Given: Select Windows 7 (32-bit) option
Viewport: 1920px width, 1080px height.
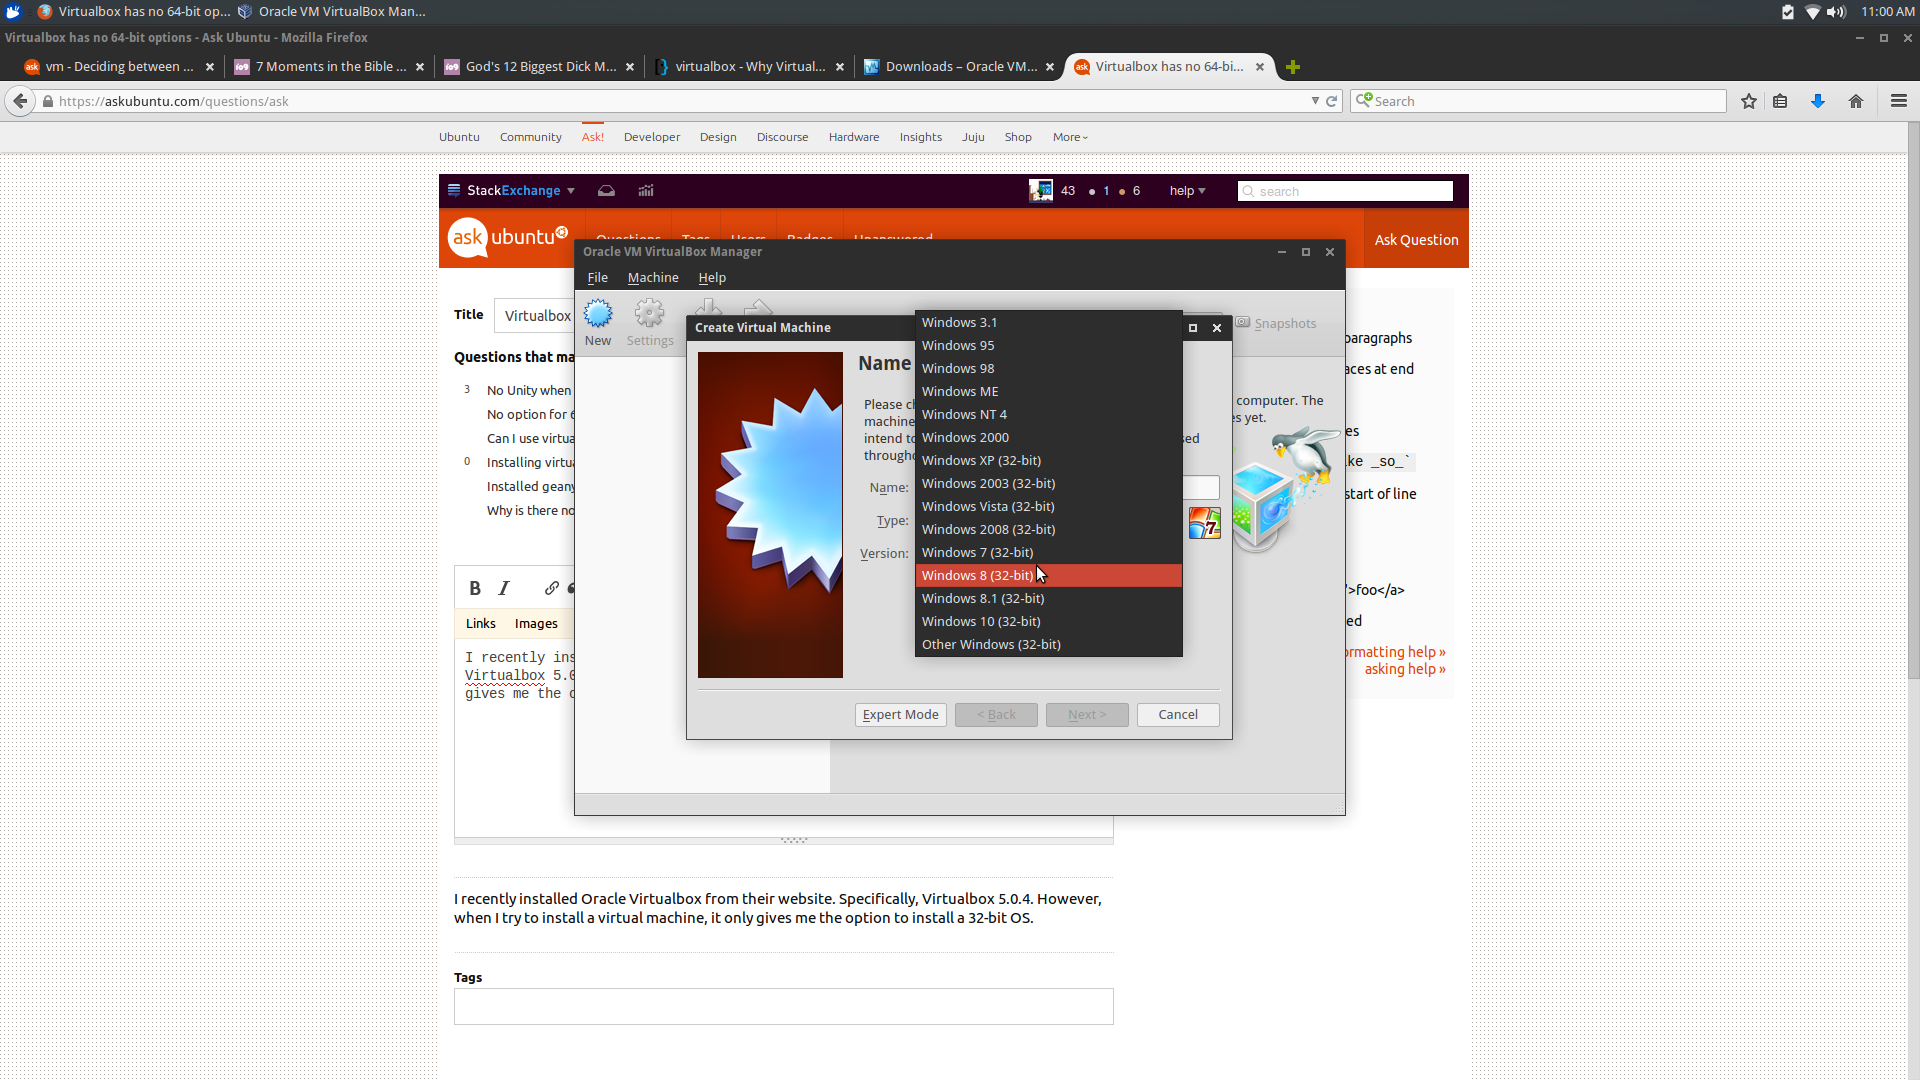Looking at the screenshot, I should tap(1049, 552).
